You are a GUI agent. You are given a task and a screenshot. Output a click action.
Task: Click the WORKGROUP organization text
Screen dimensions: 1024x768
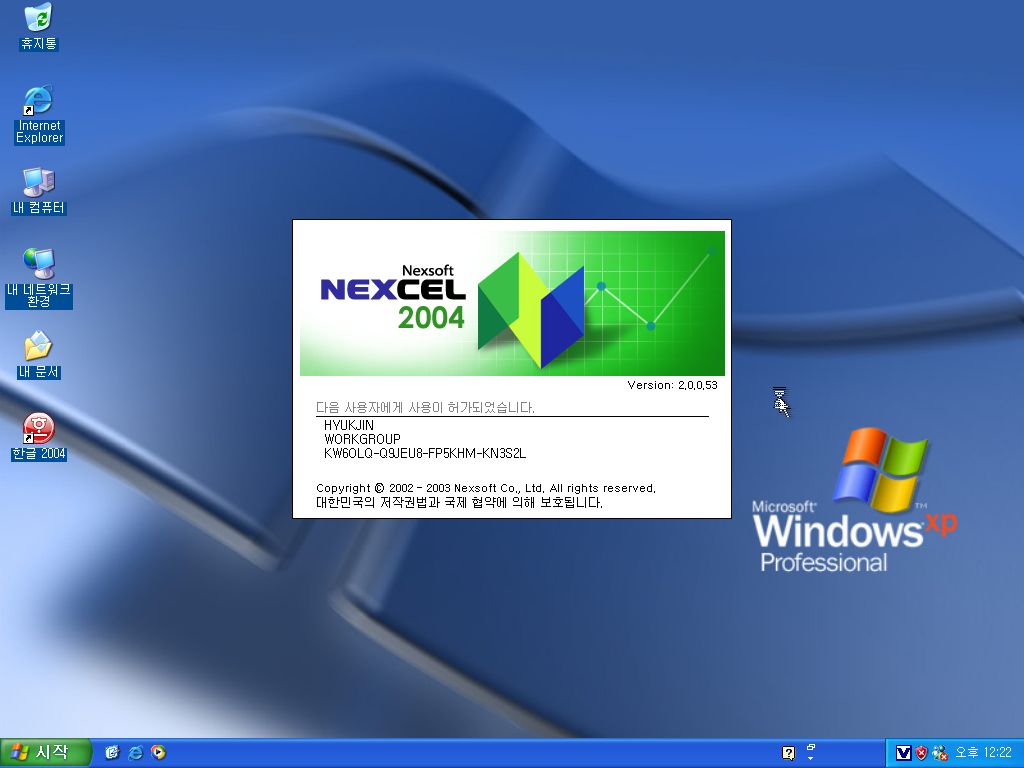tap(362, 439)
